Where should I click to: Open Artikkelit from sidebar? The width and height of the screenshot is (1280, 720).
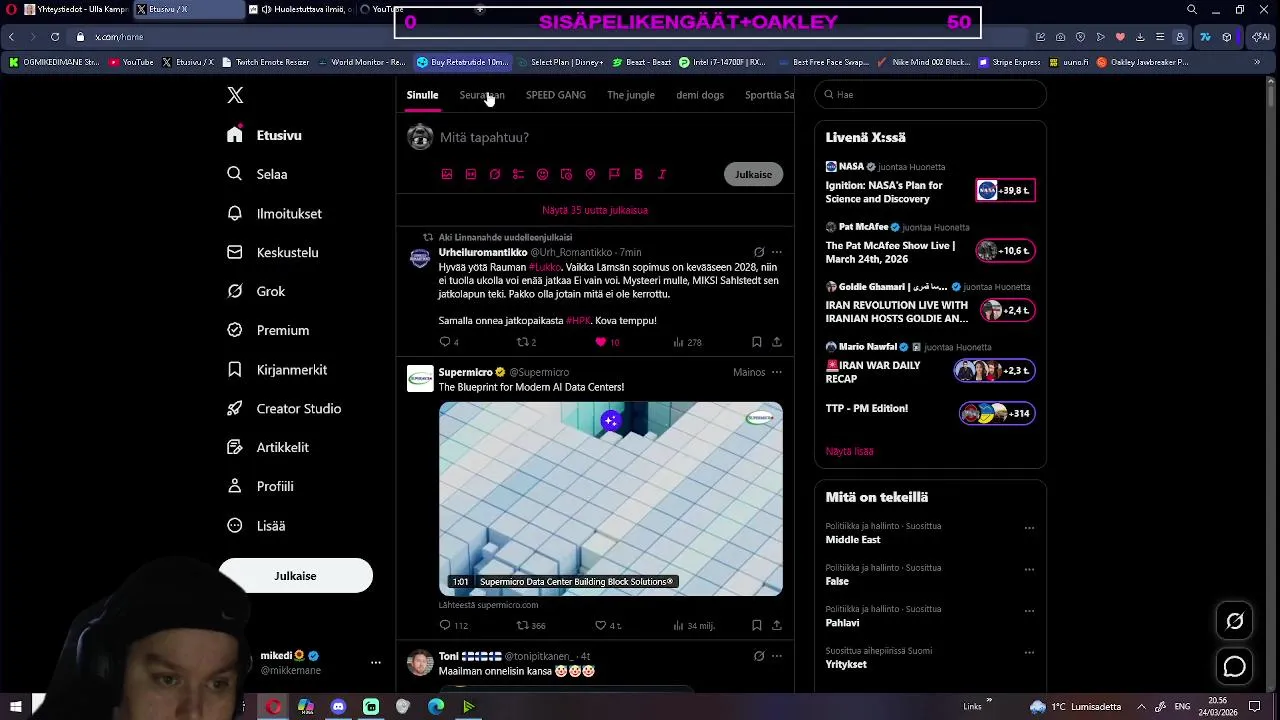click(x=269, y=447)
